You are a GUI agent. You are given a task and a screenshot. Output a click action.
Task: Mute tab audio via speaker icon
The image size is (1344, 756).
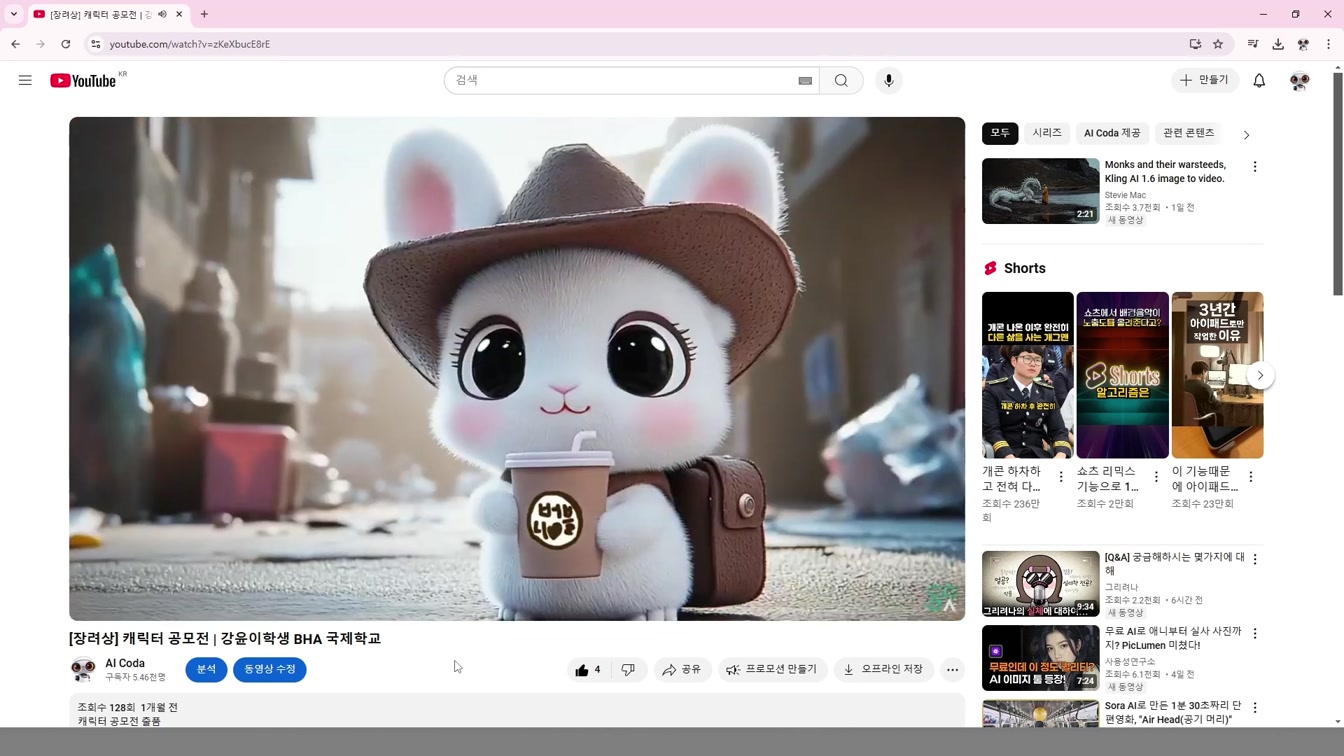pos(162,14)
